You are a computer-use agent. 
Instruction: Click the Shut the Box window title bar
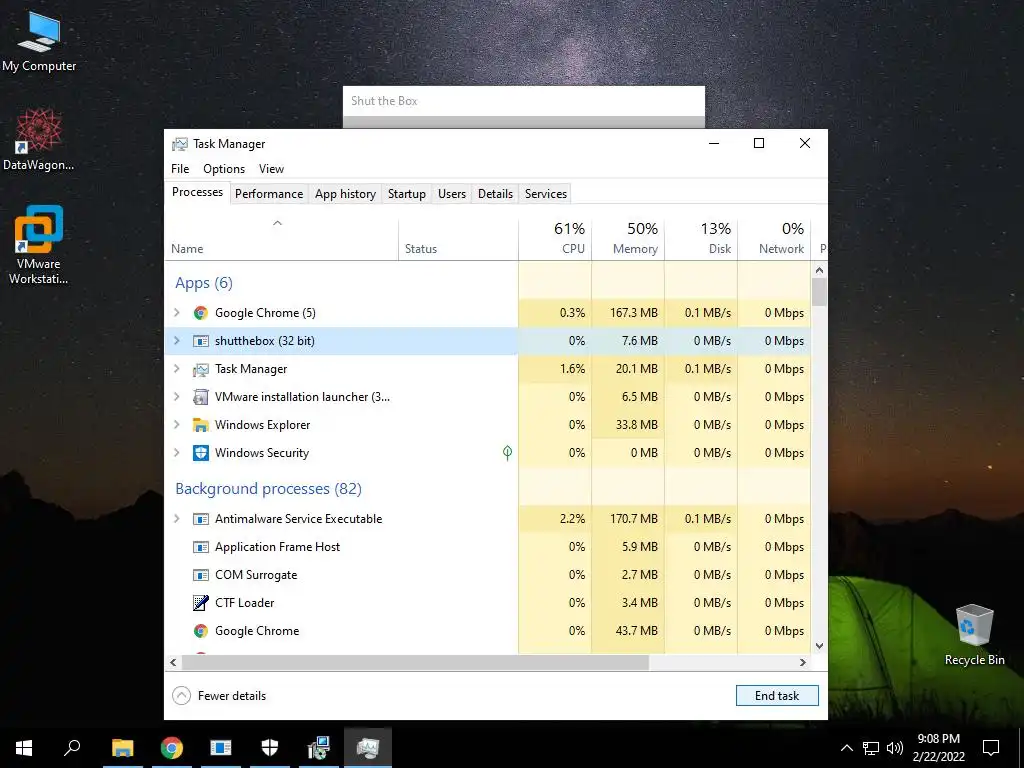point(524,101)
